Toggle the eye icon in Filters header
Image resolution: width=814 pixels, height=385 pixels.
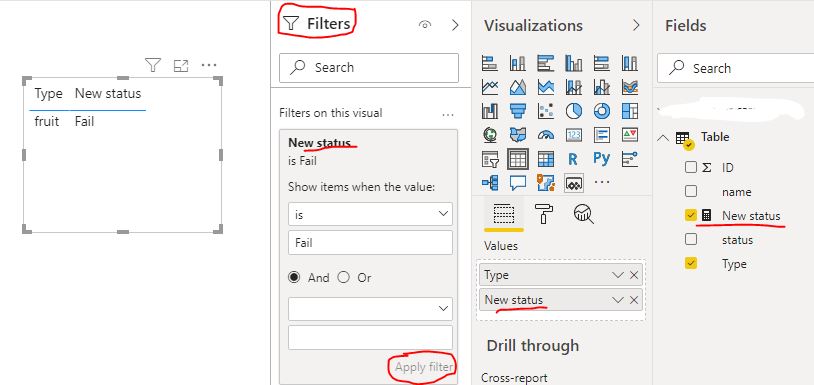click(x=425, y=24)
